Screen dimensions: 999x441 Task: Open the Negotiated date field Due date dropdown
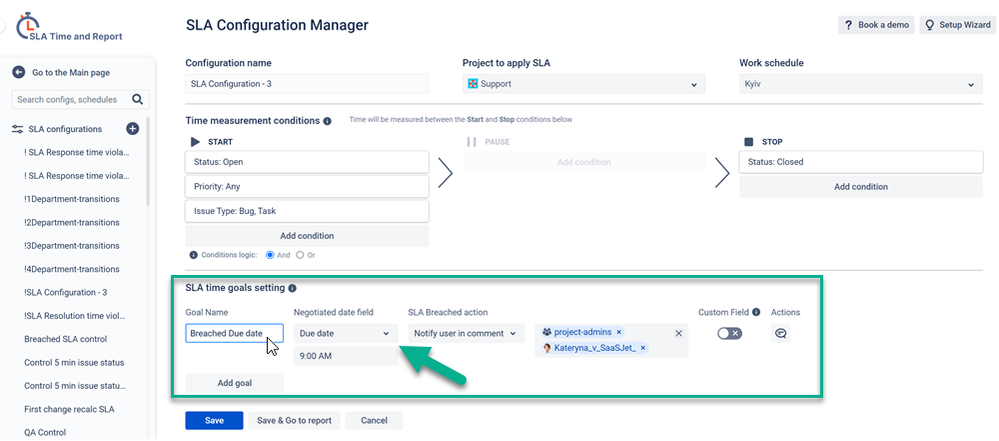click(x=345, y=333)
